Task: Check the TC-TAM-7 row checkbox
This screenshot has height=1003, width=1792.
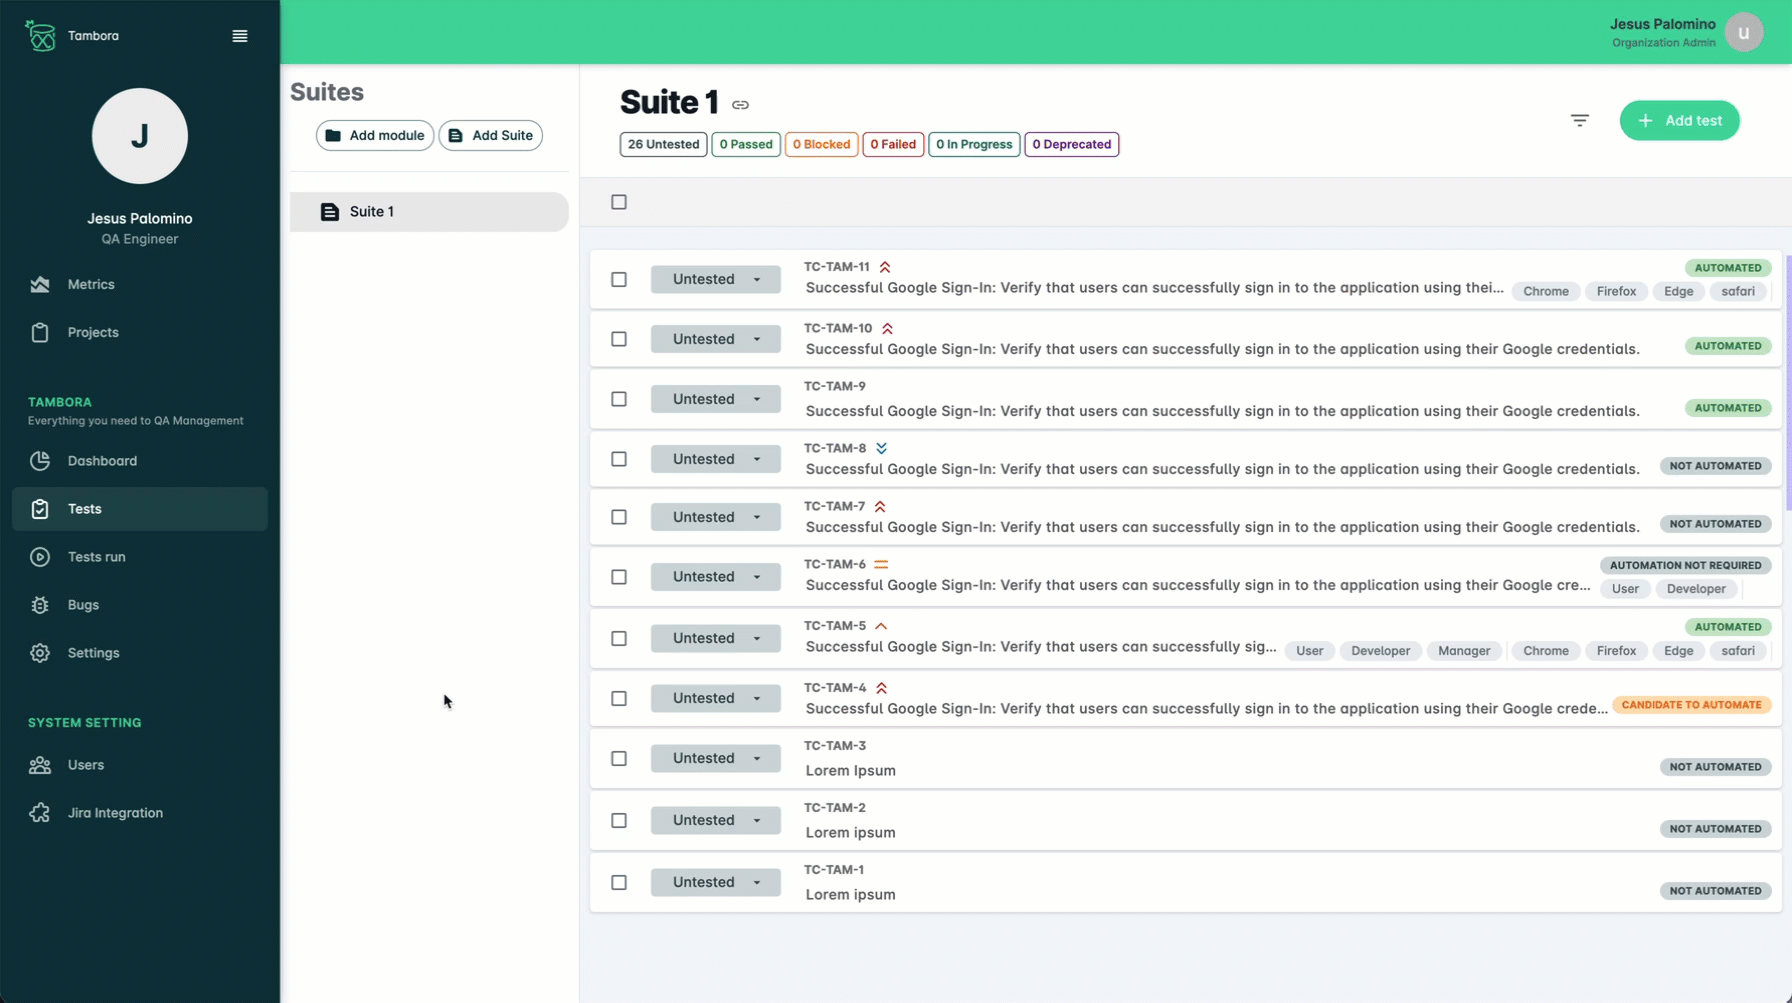Action: [619, 517]
